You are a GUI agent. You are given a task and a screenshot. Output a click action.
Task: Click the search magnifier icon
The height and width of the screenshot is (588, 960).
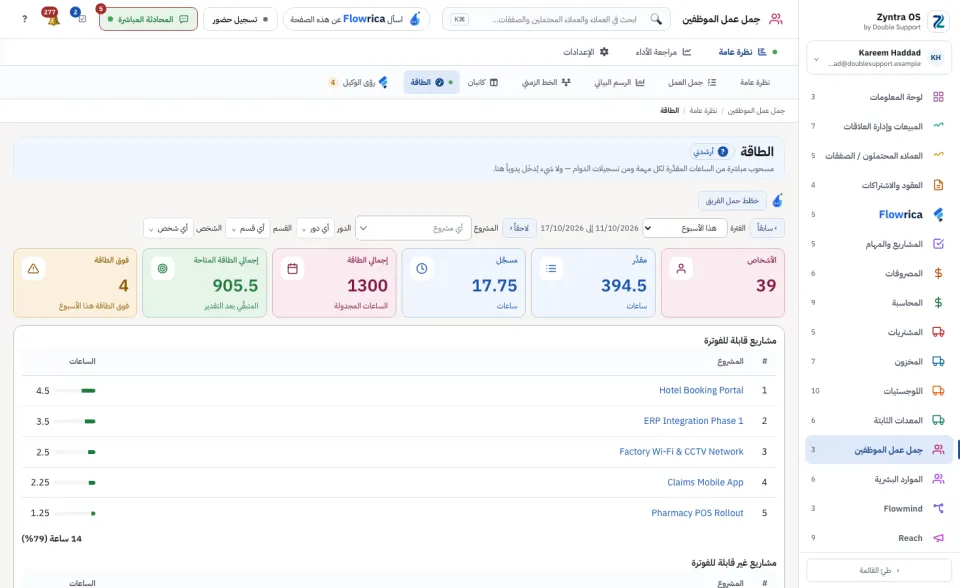(656, 19)
